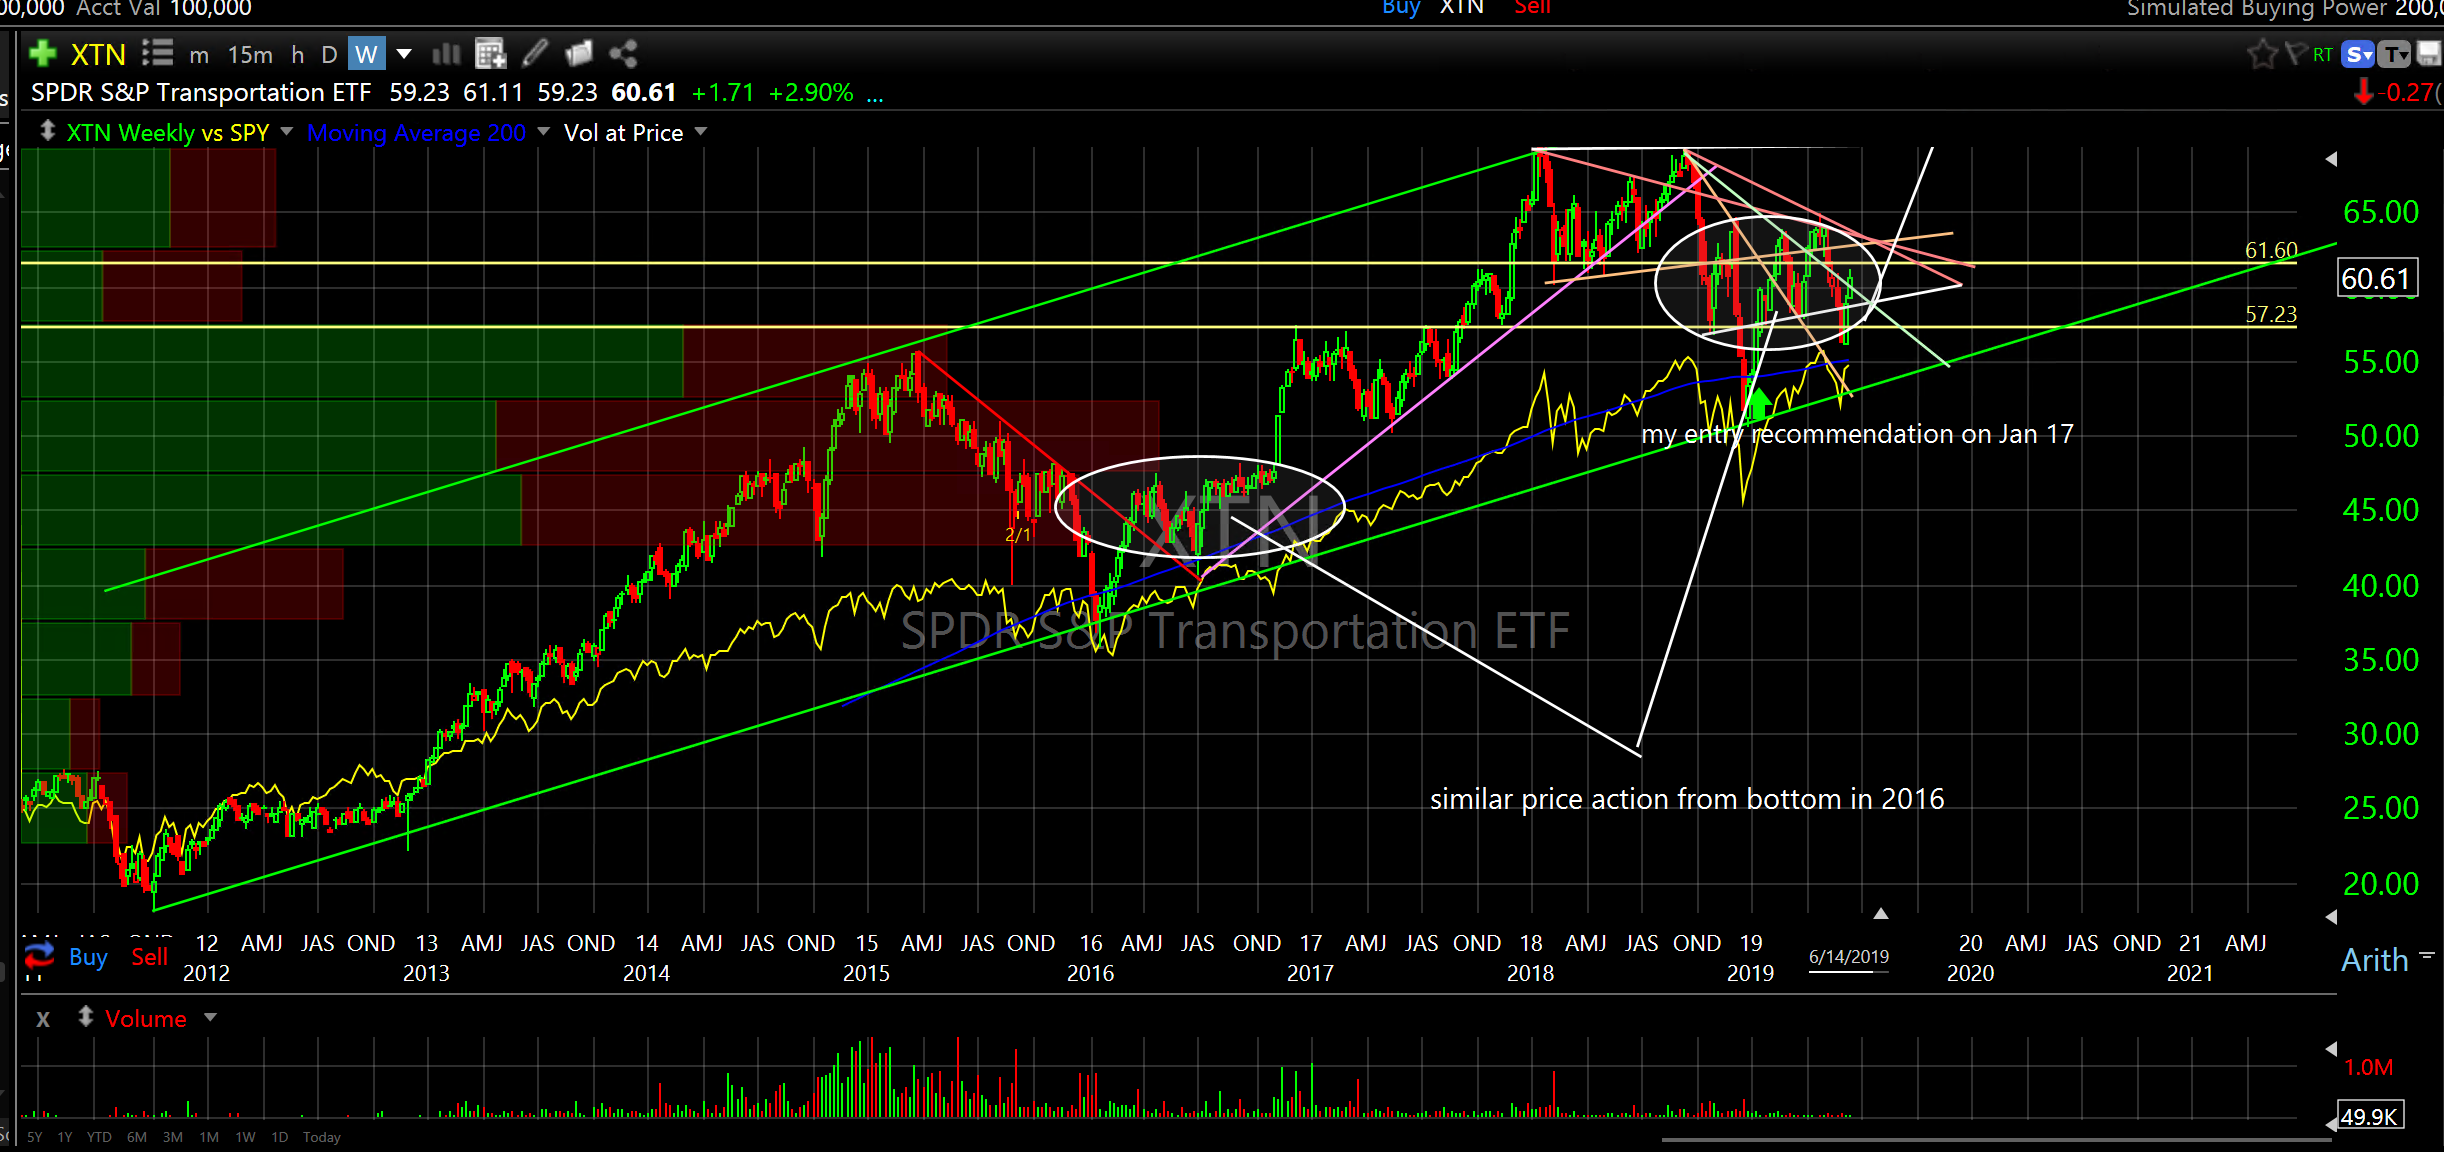
Task: Open the Moving Average 200 dropdown arrow
Action: tap(544, 132)
